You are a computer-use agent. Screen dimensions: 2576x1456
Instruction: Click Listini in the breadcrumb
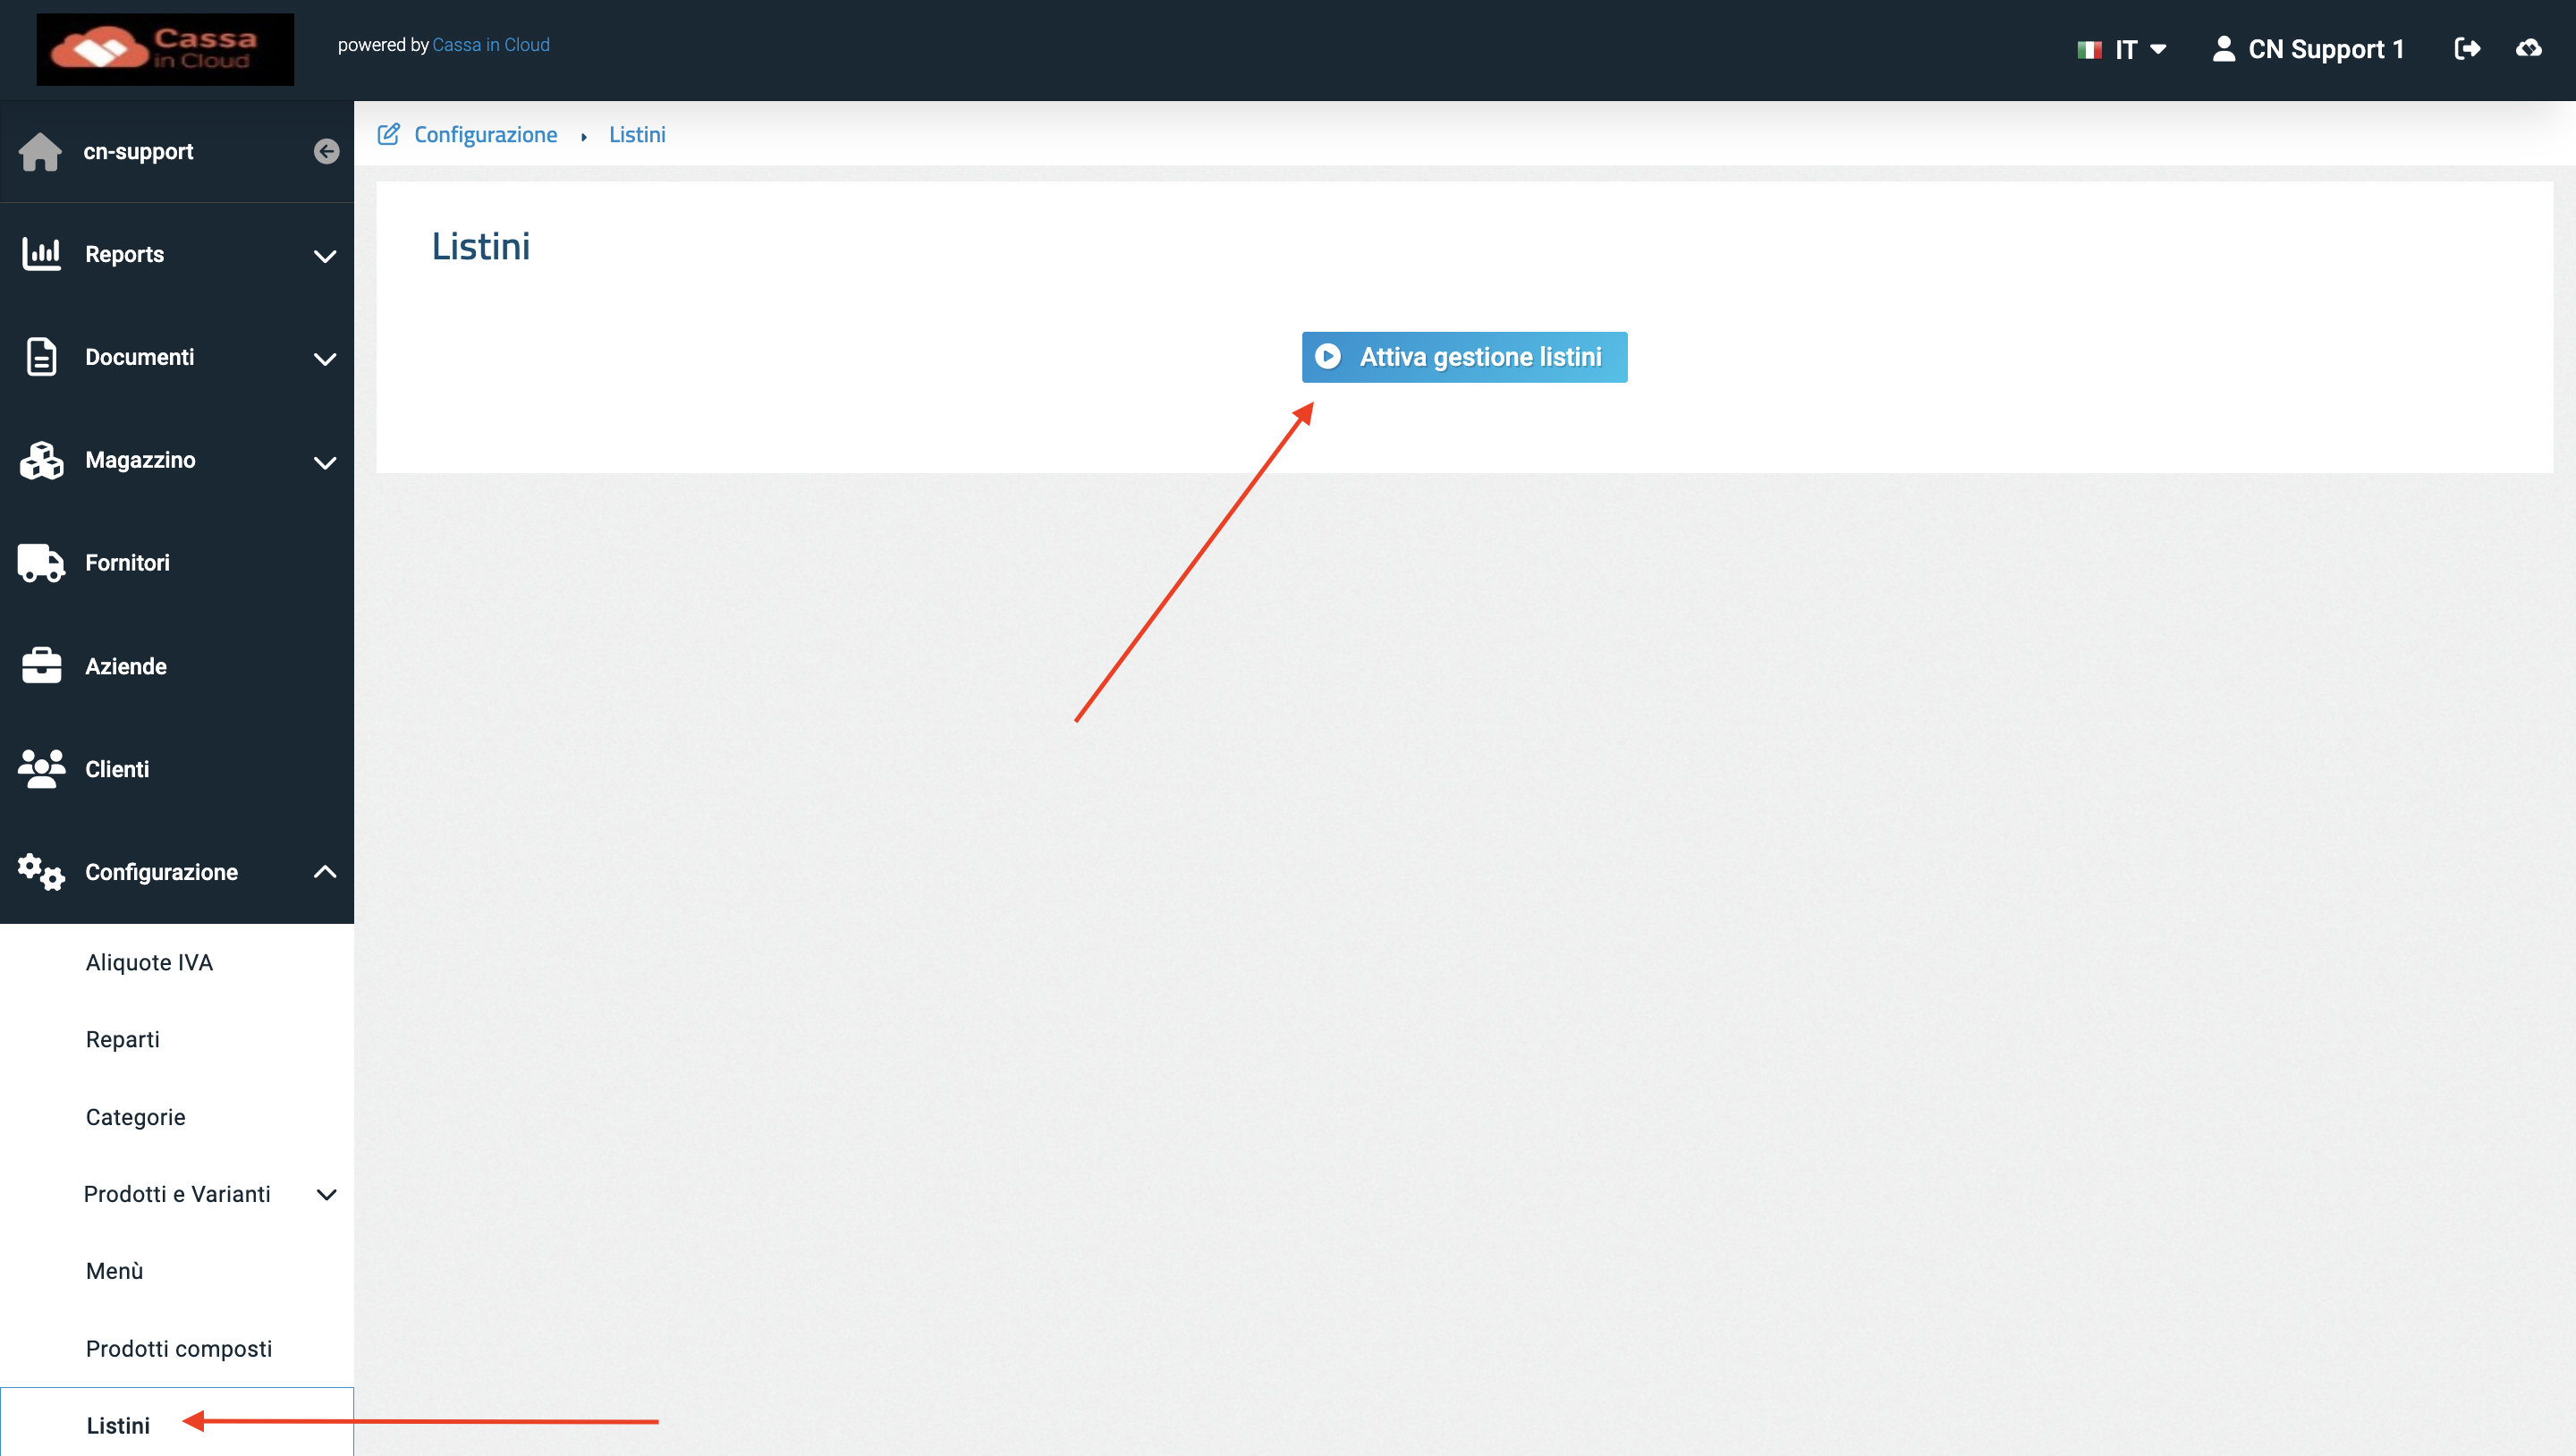pyautogui.click(x=637, y=134)
